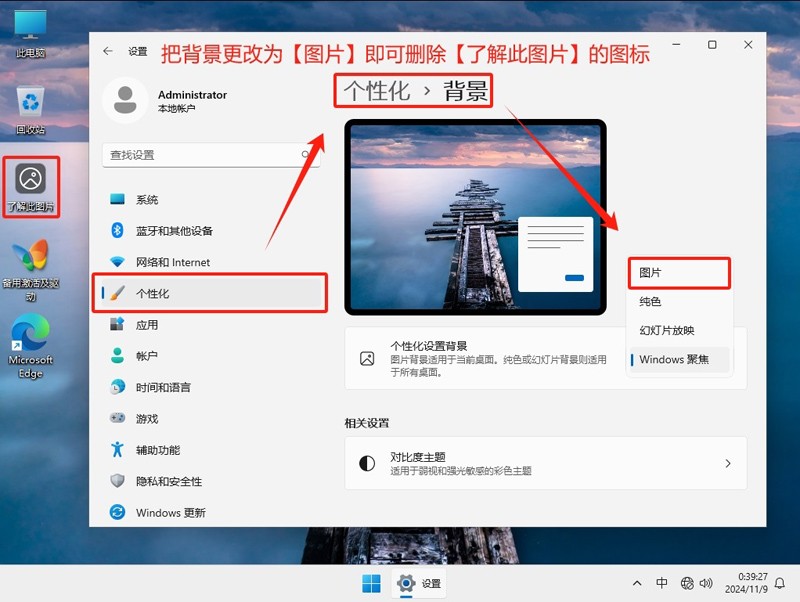Open 辅助功能 settings

158,450
